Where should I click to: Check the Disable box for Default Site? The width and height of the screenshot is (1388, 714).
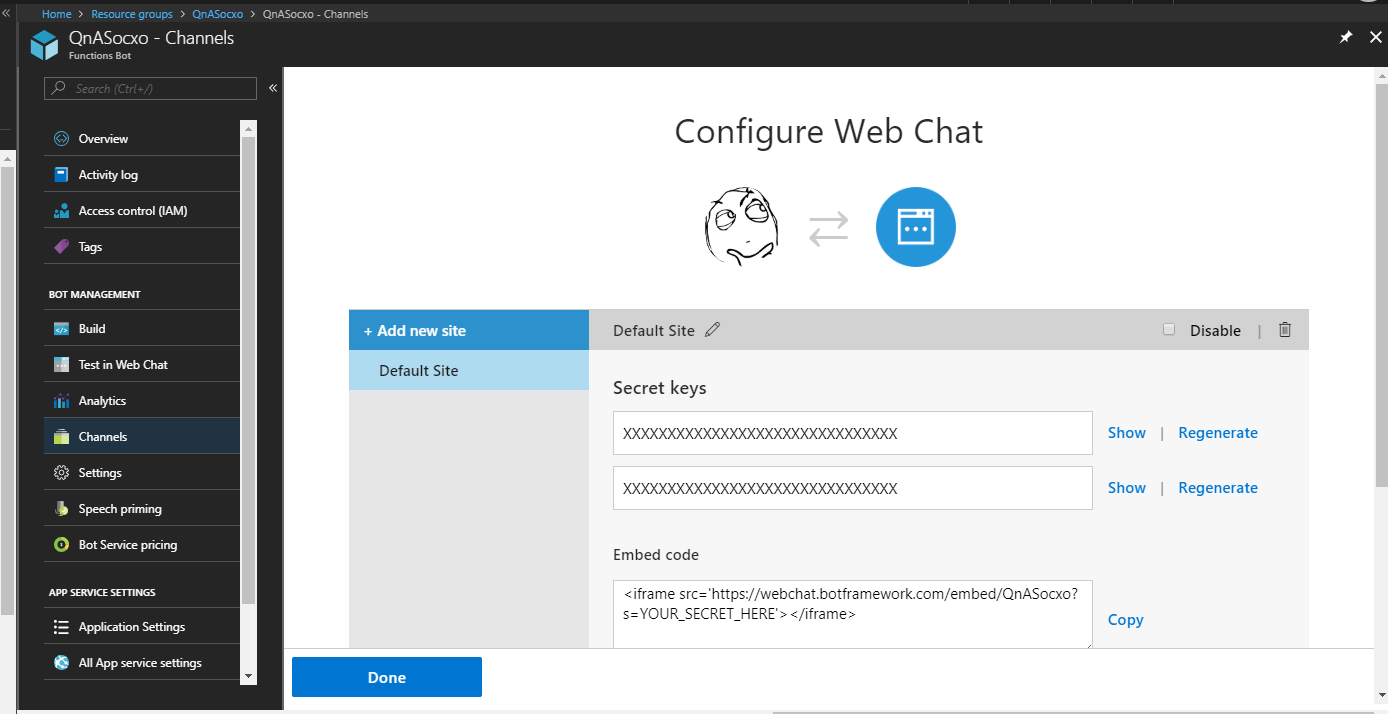pyautogui.click(x=1169, y=329)
